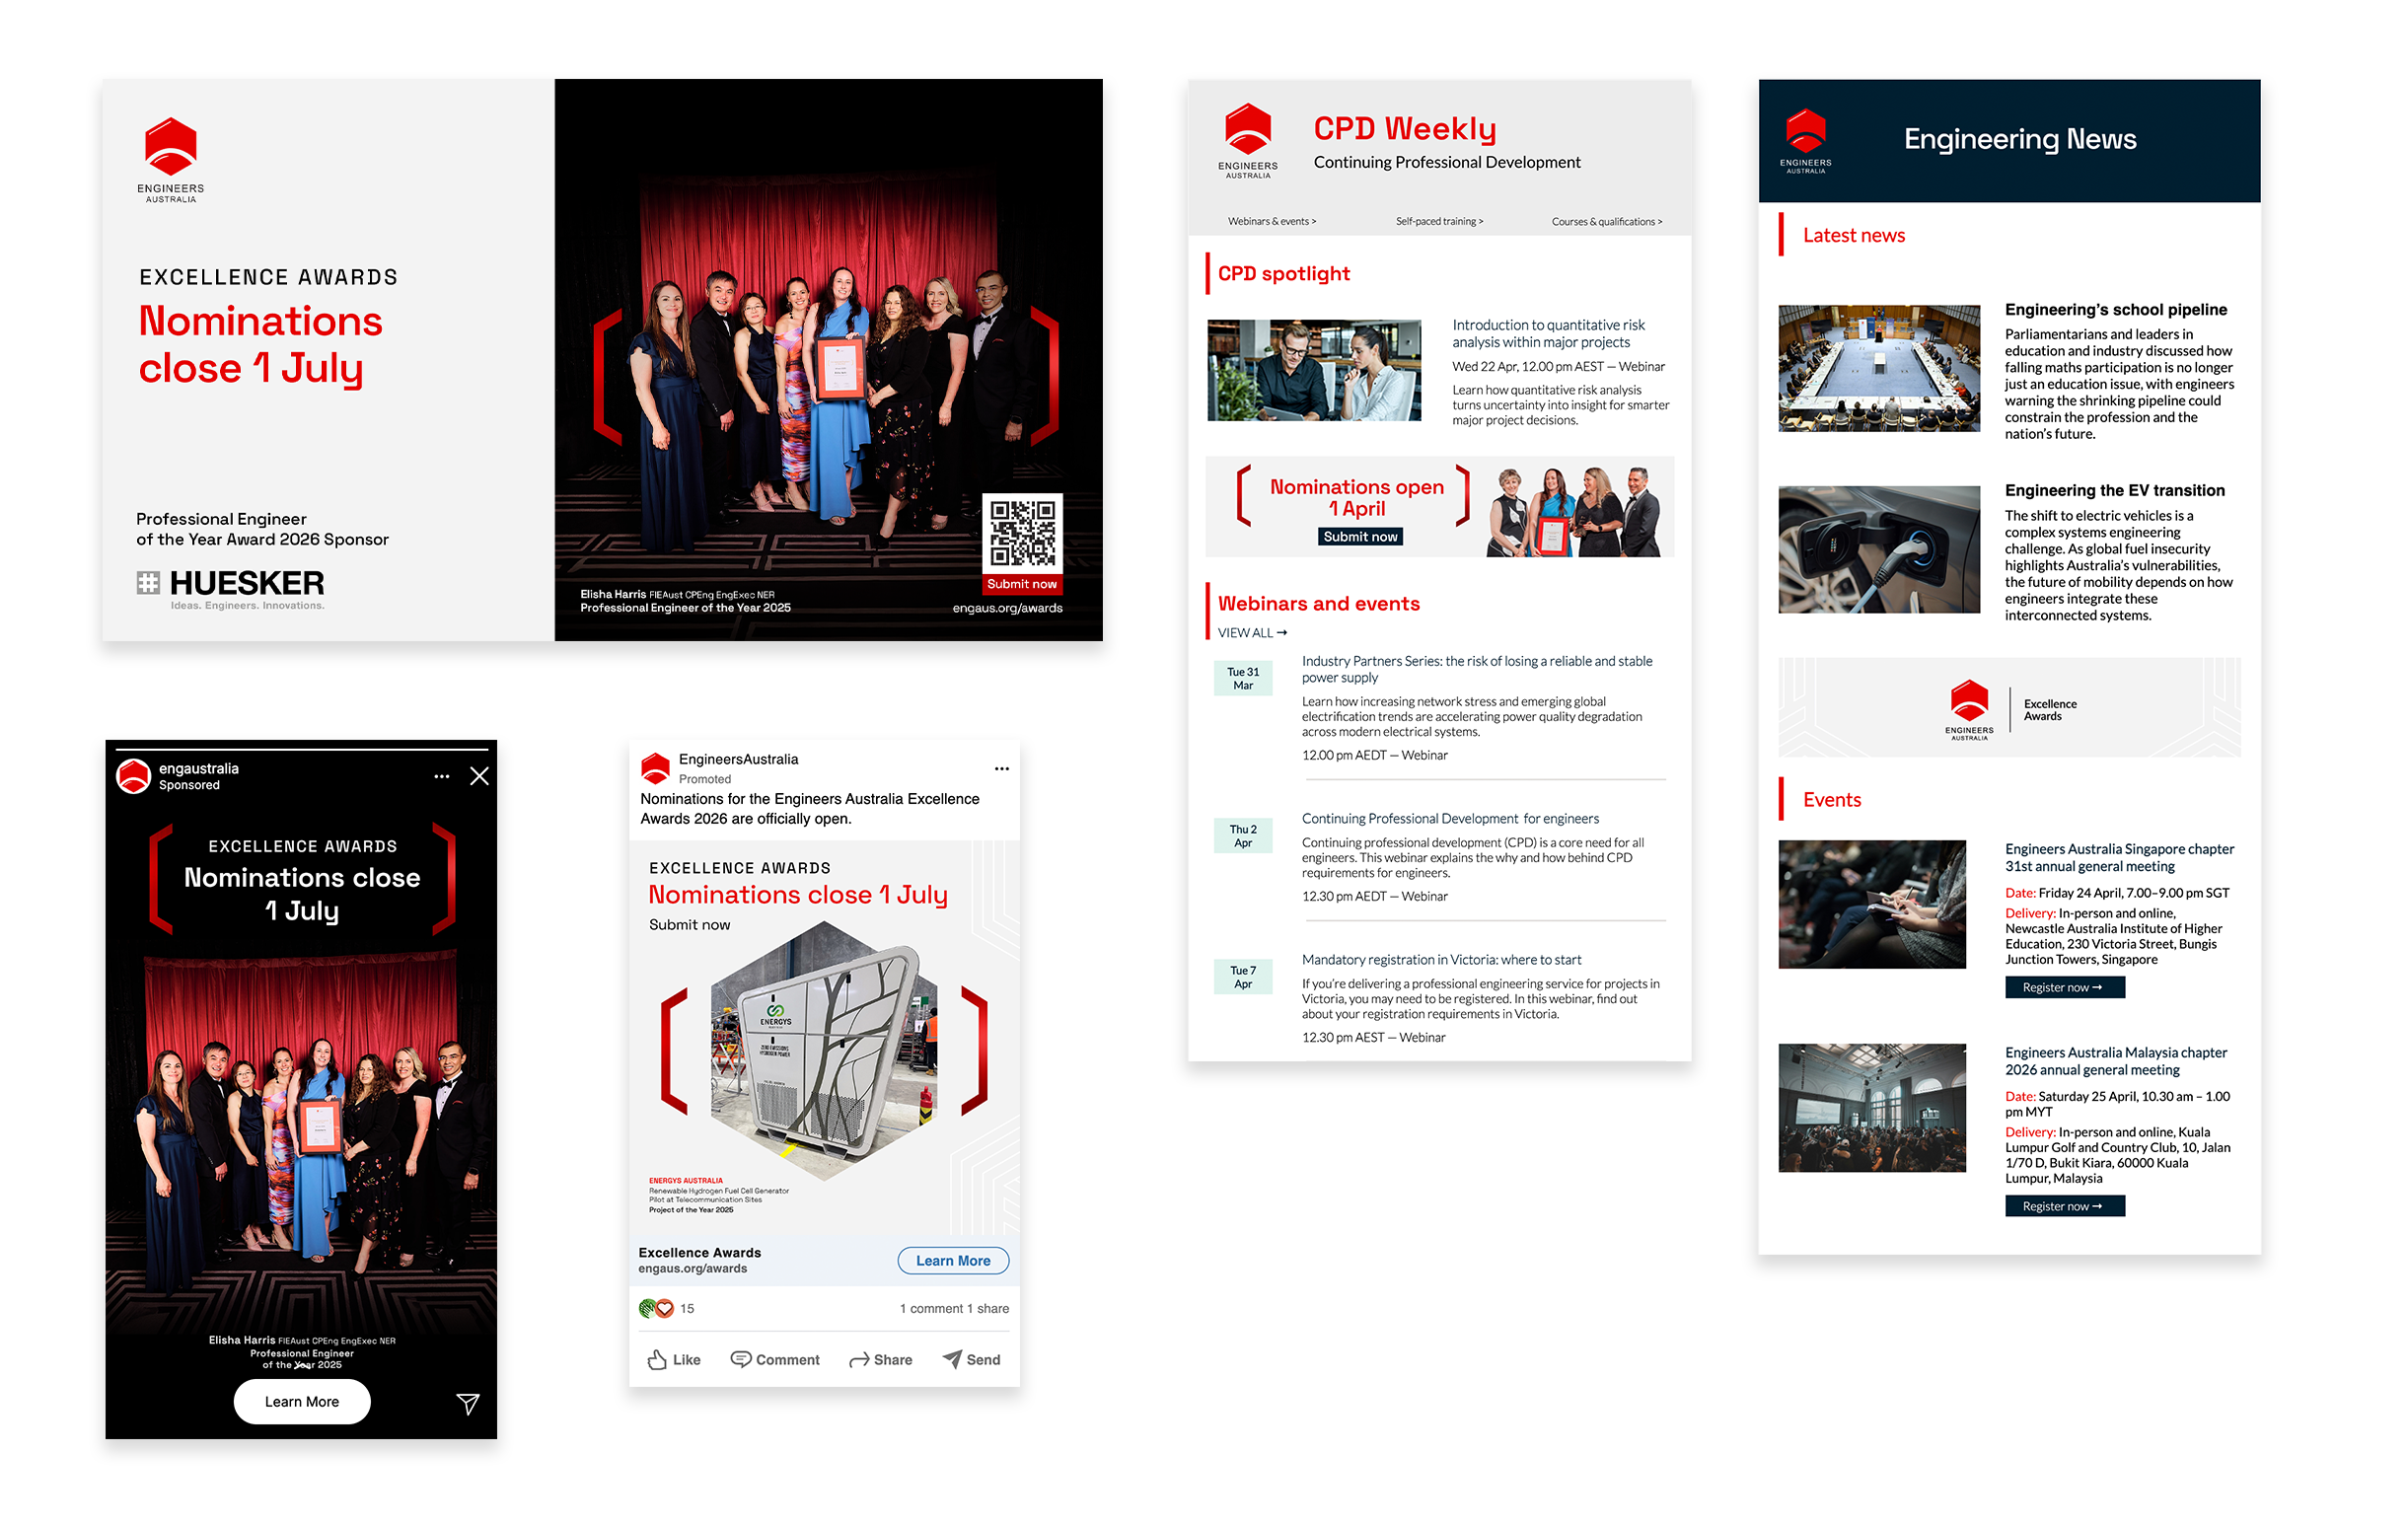This screenshot has width=2408, height=1524.
Task: Expand Courses & qualifications nav item
Action: point(1606,222)
